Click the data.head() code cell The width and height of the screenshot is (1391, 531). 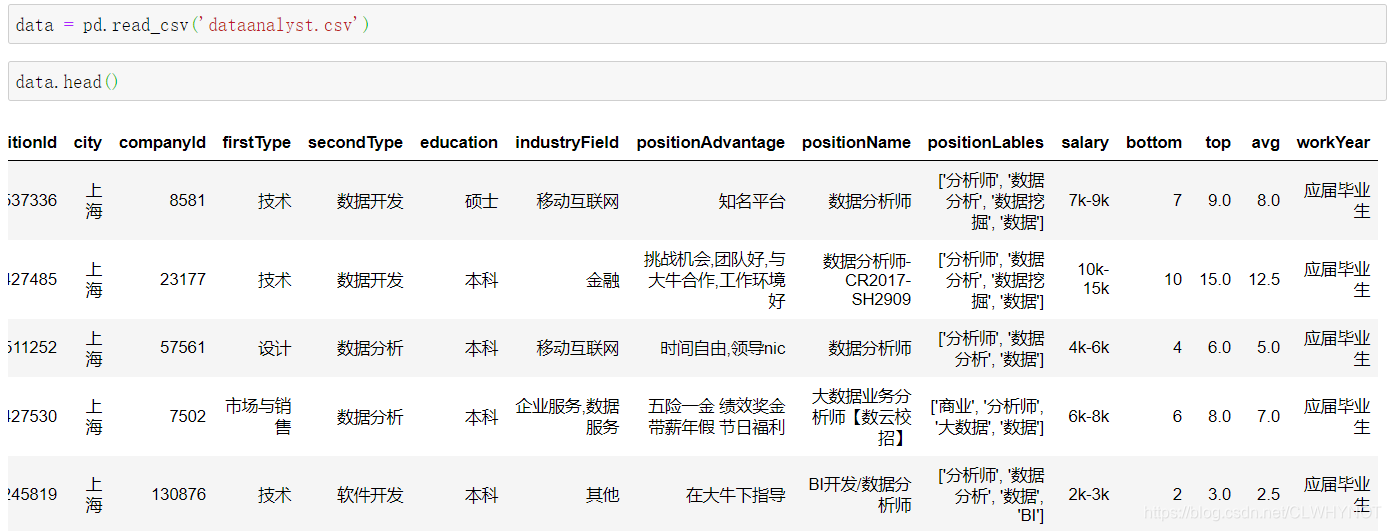point(697,81)
